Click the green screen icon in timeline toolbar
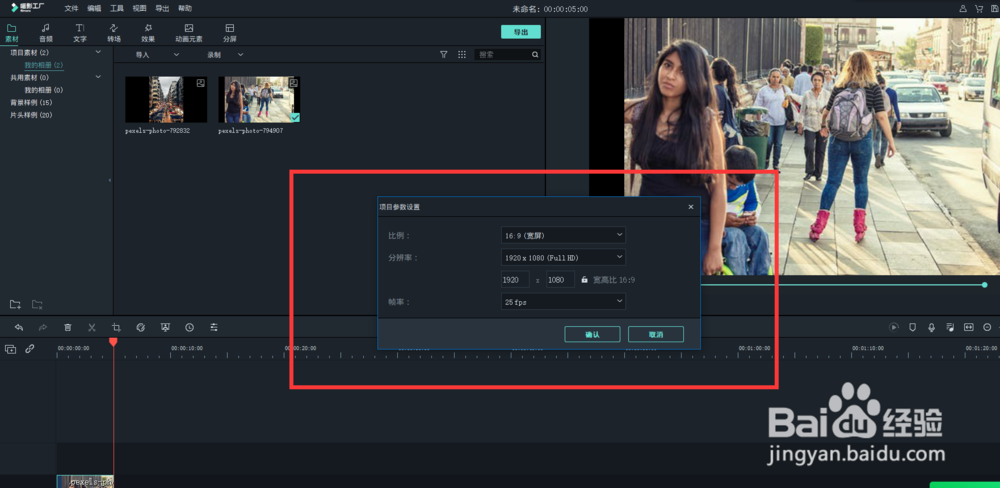 pos(165,327)
